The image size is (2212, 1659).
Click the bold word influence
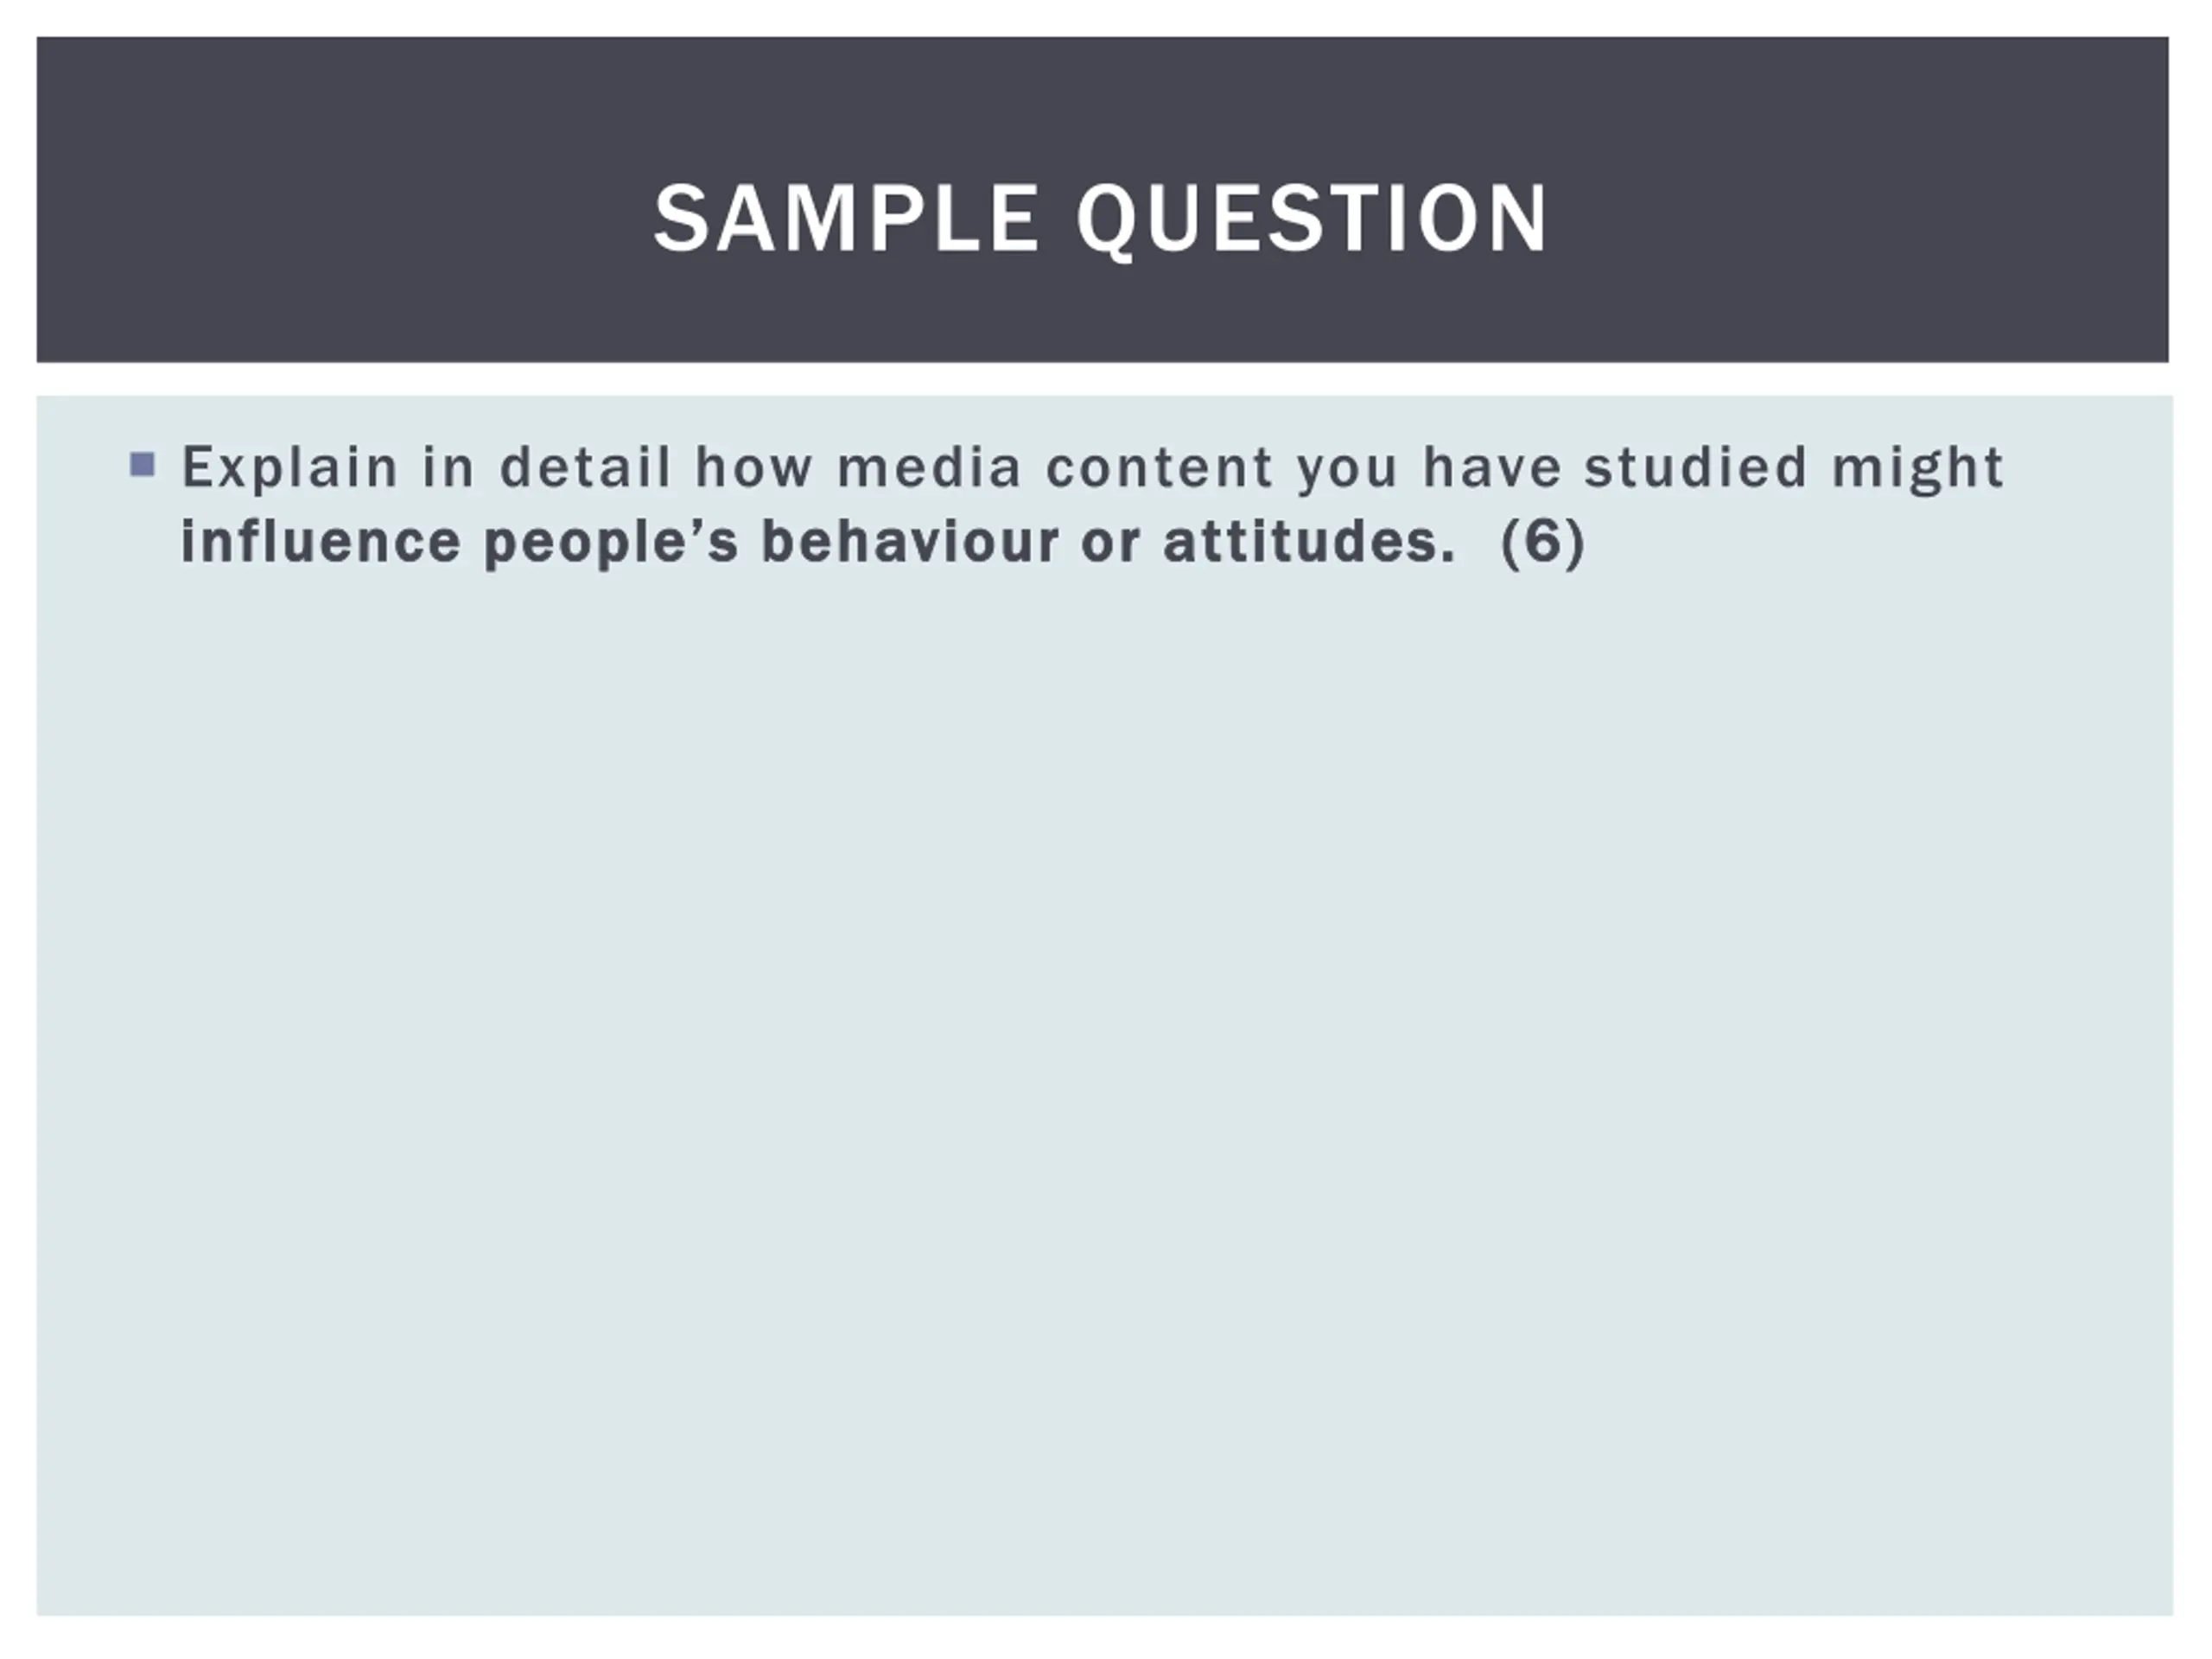(320, 541)
